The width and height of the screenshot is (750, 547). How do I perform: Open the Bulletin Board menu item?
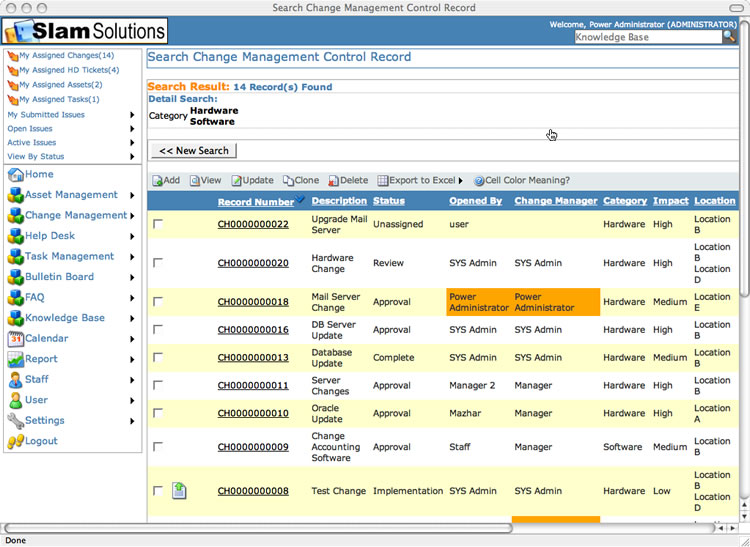point(59,277)
